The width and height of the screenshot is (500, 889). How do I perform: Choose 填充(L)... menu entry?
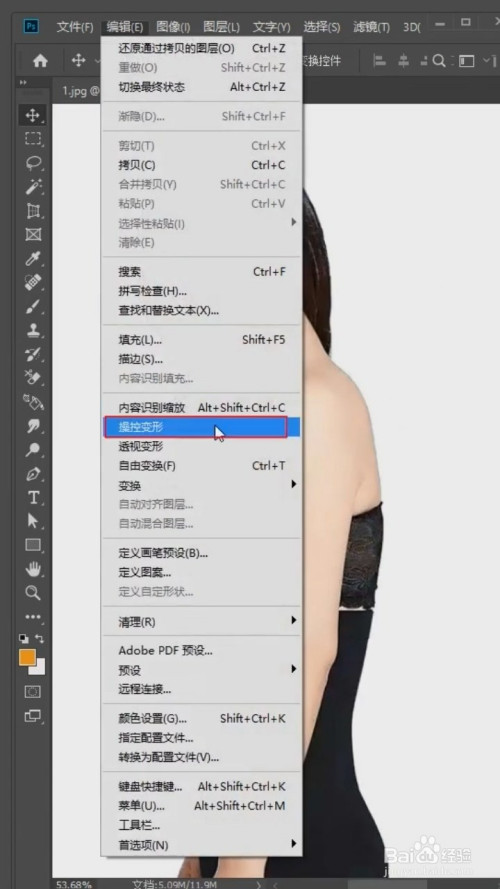pyautogui.click(x=201, y=340)
